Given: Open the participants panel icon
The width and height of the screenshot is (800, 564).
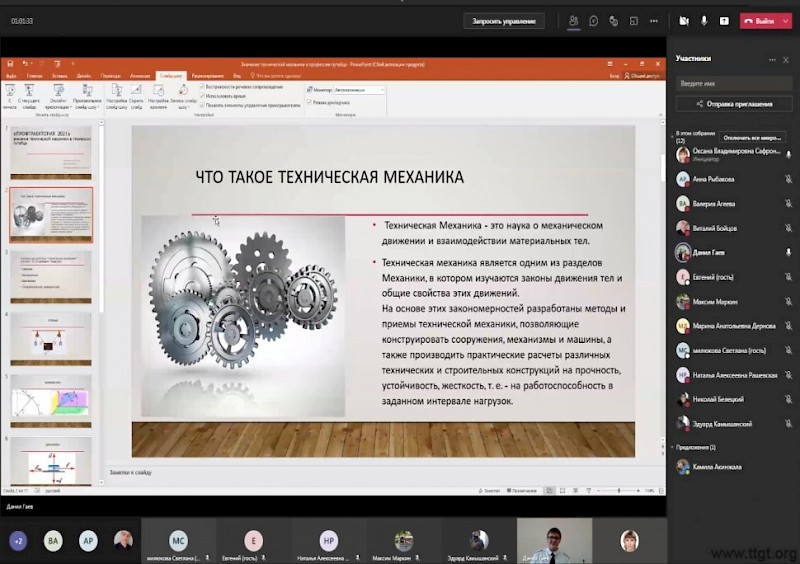Looking at the screenshot, I should pos(573,20).
